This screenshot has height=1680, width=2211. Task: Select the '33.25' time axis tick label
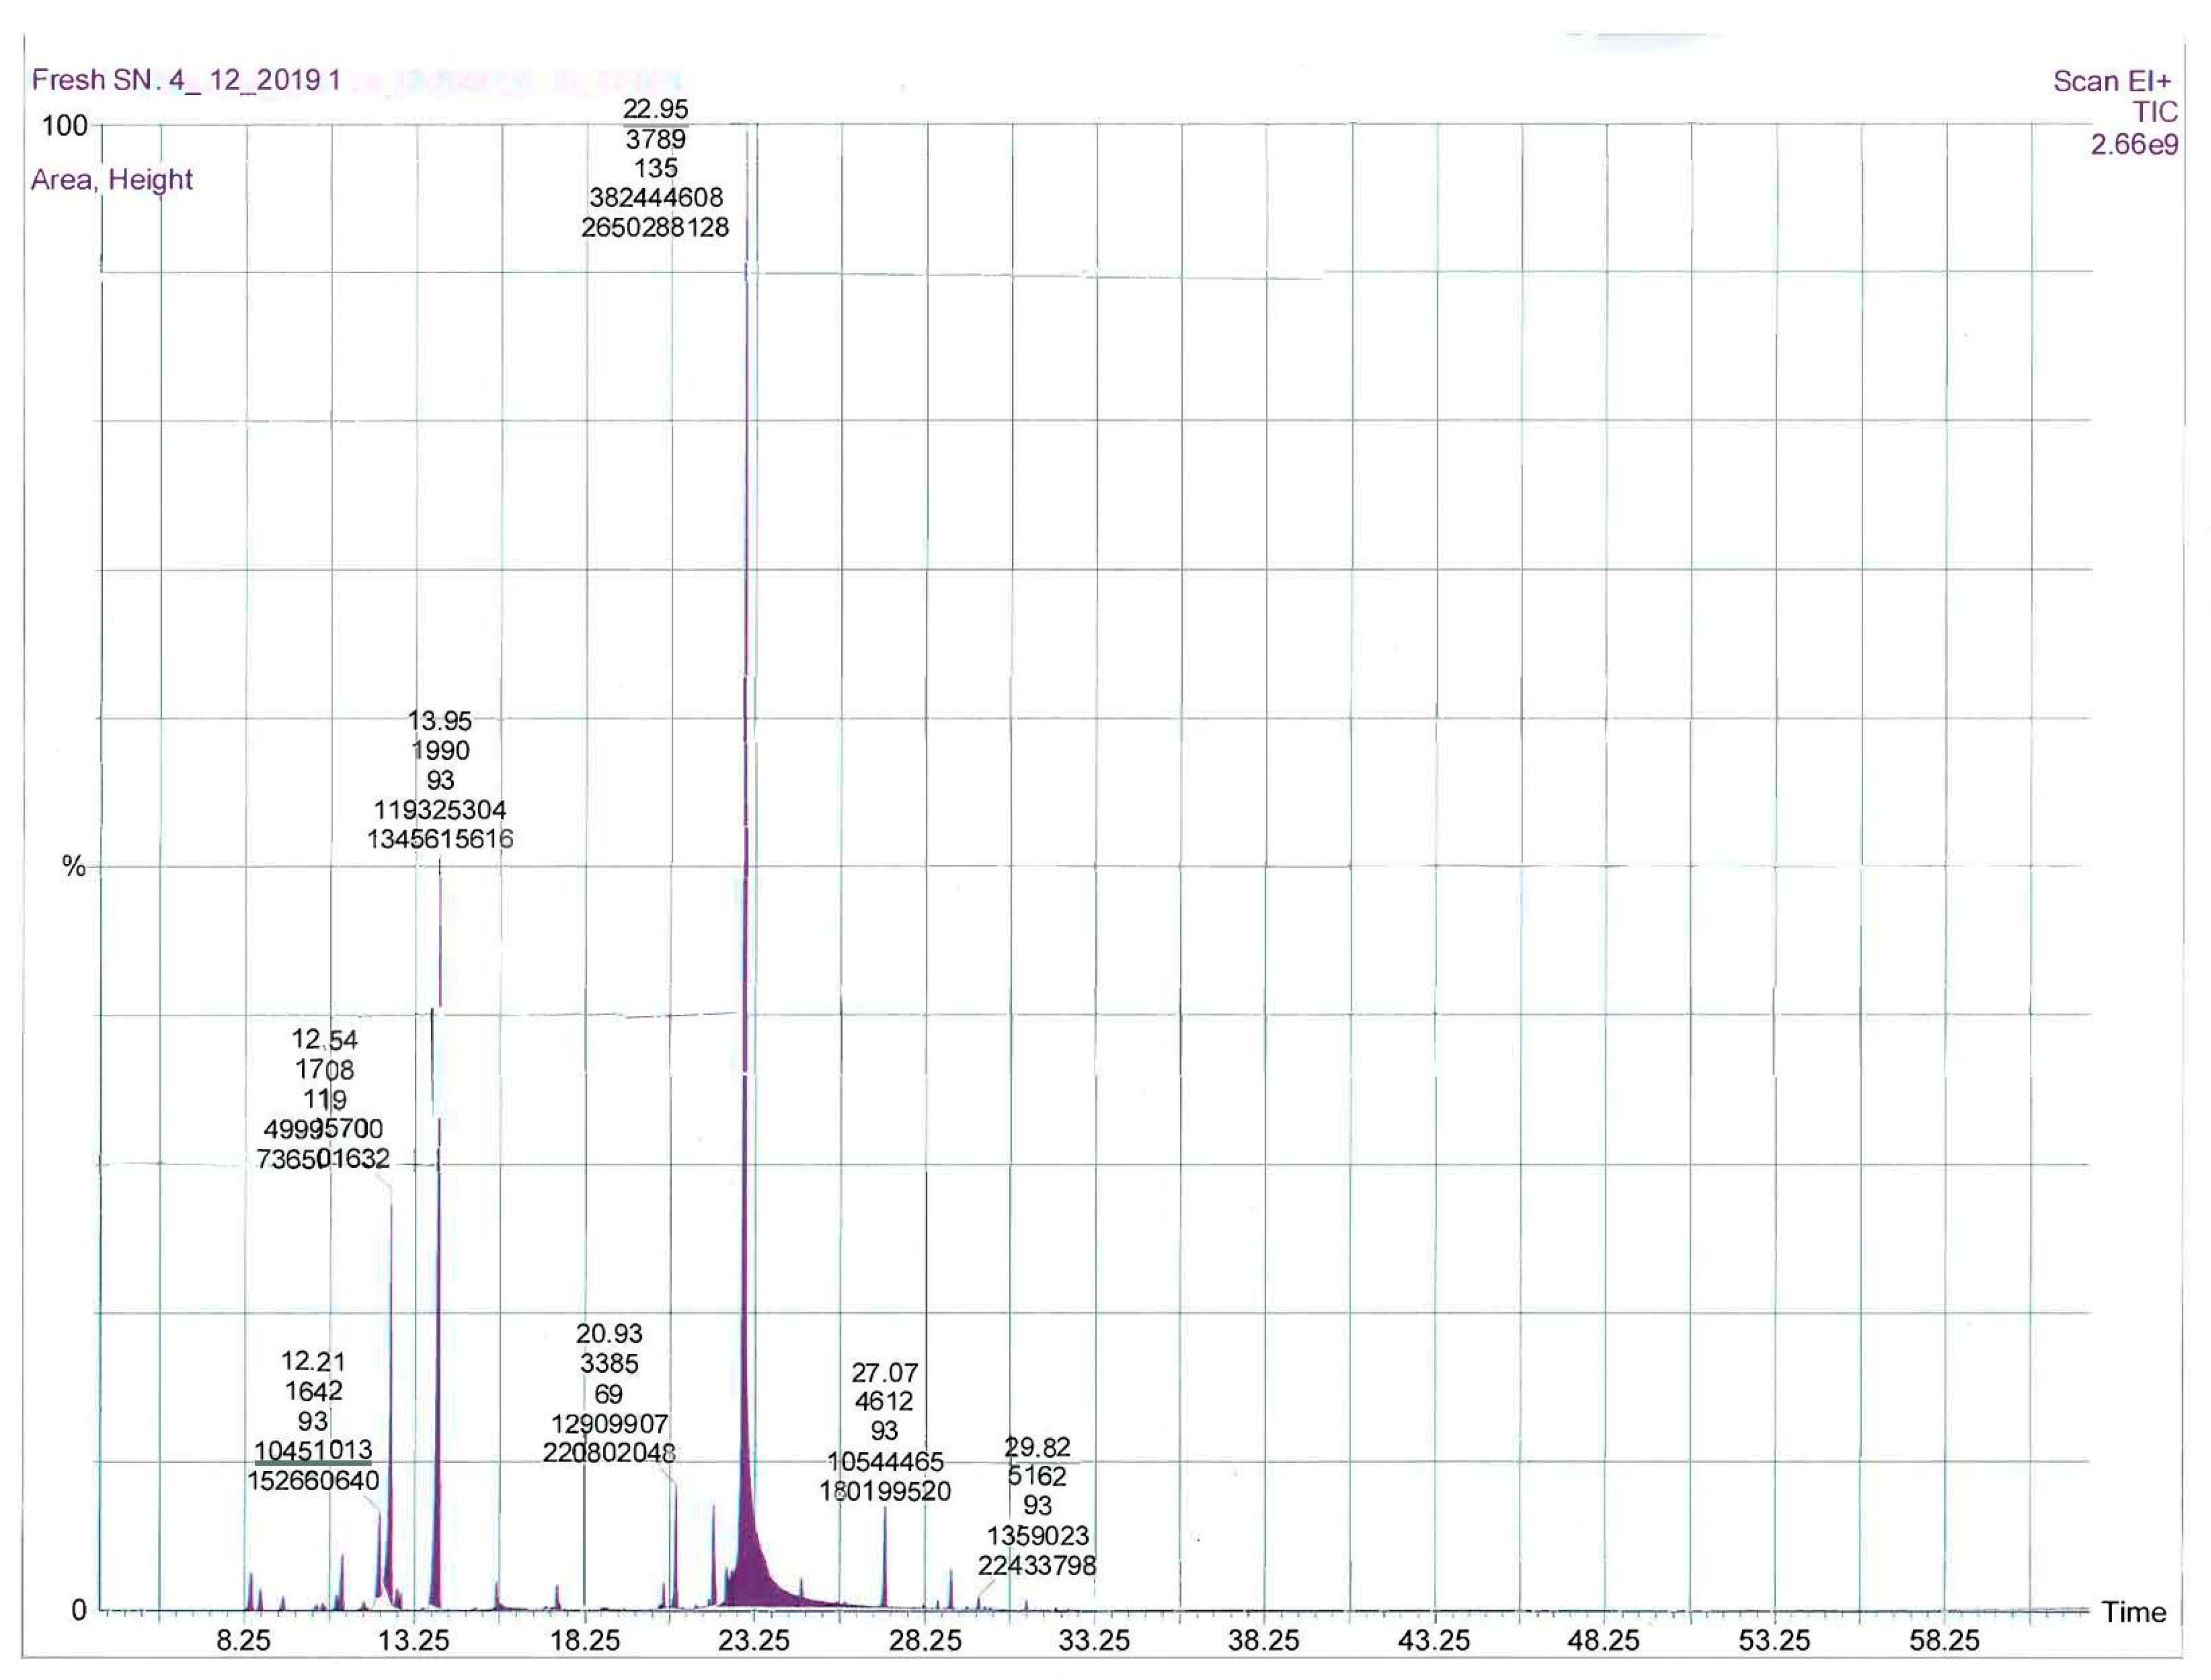(x=1094, y=1641)
